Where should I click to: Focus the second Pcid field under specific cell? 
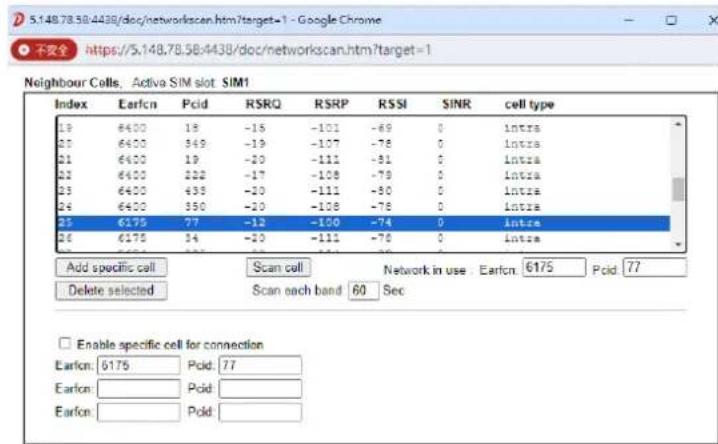click(x=260, y=389)
